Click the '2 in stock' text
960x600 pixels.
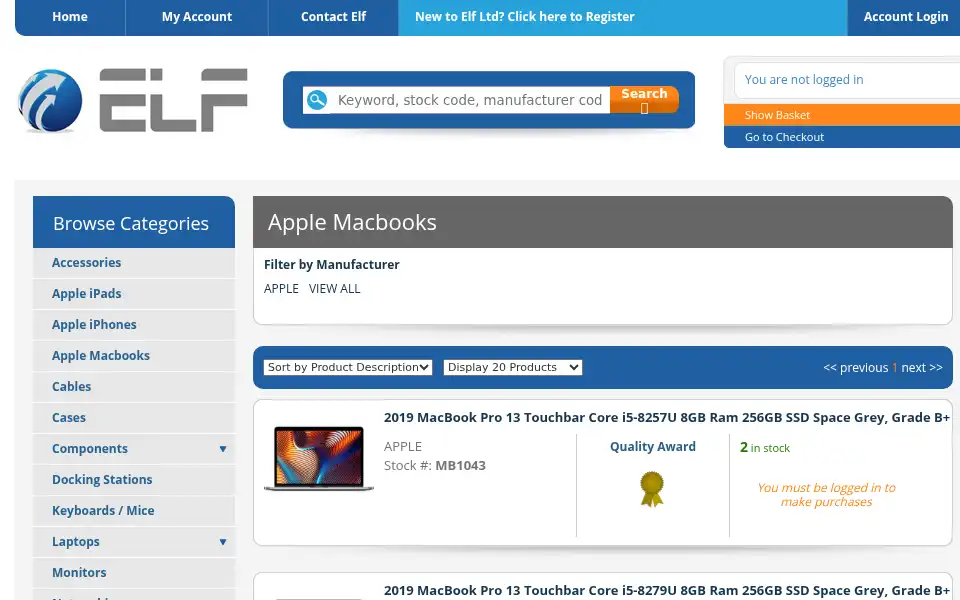pos(765,448)
